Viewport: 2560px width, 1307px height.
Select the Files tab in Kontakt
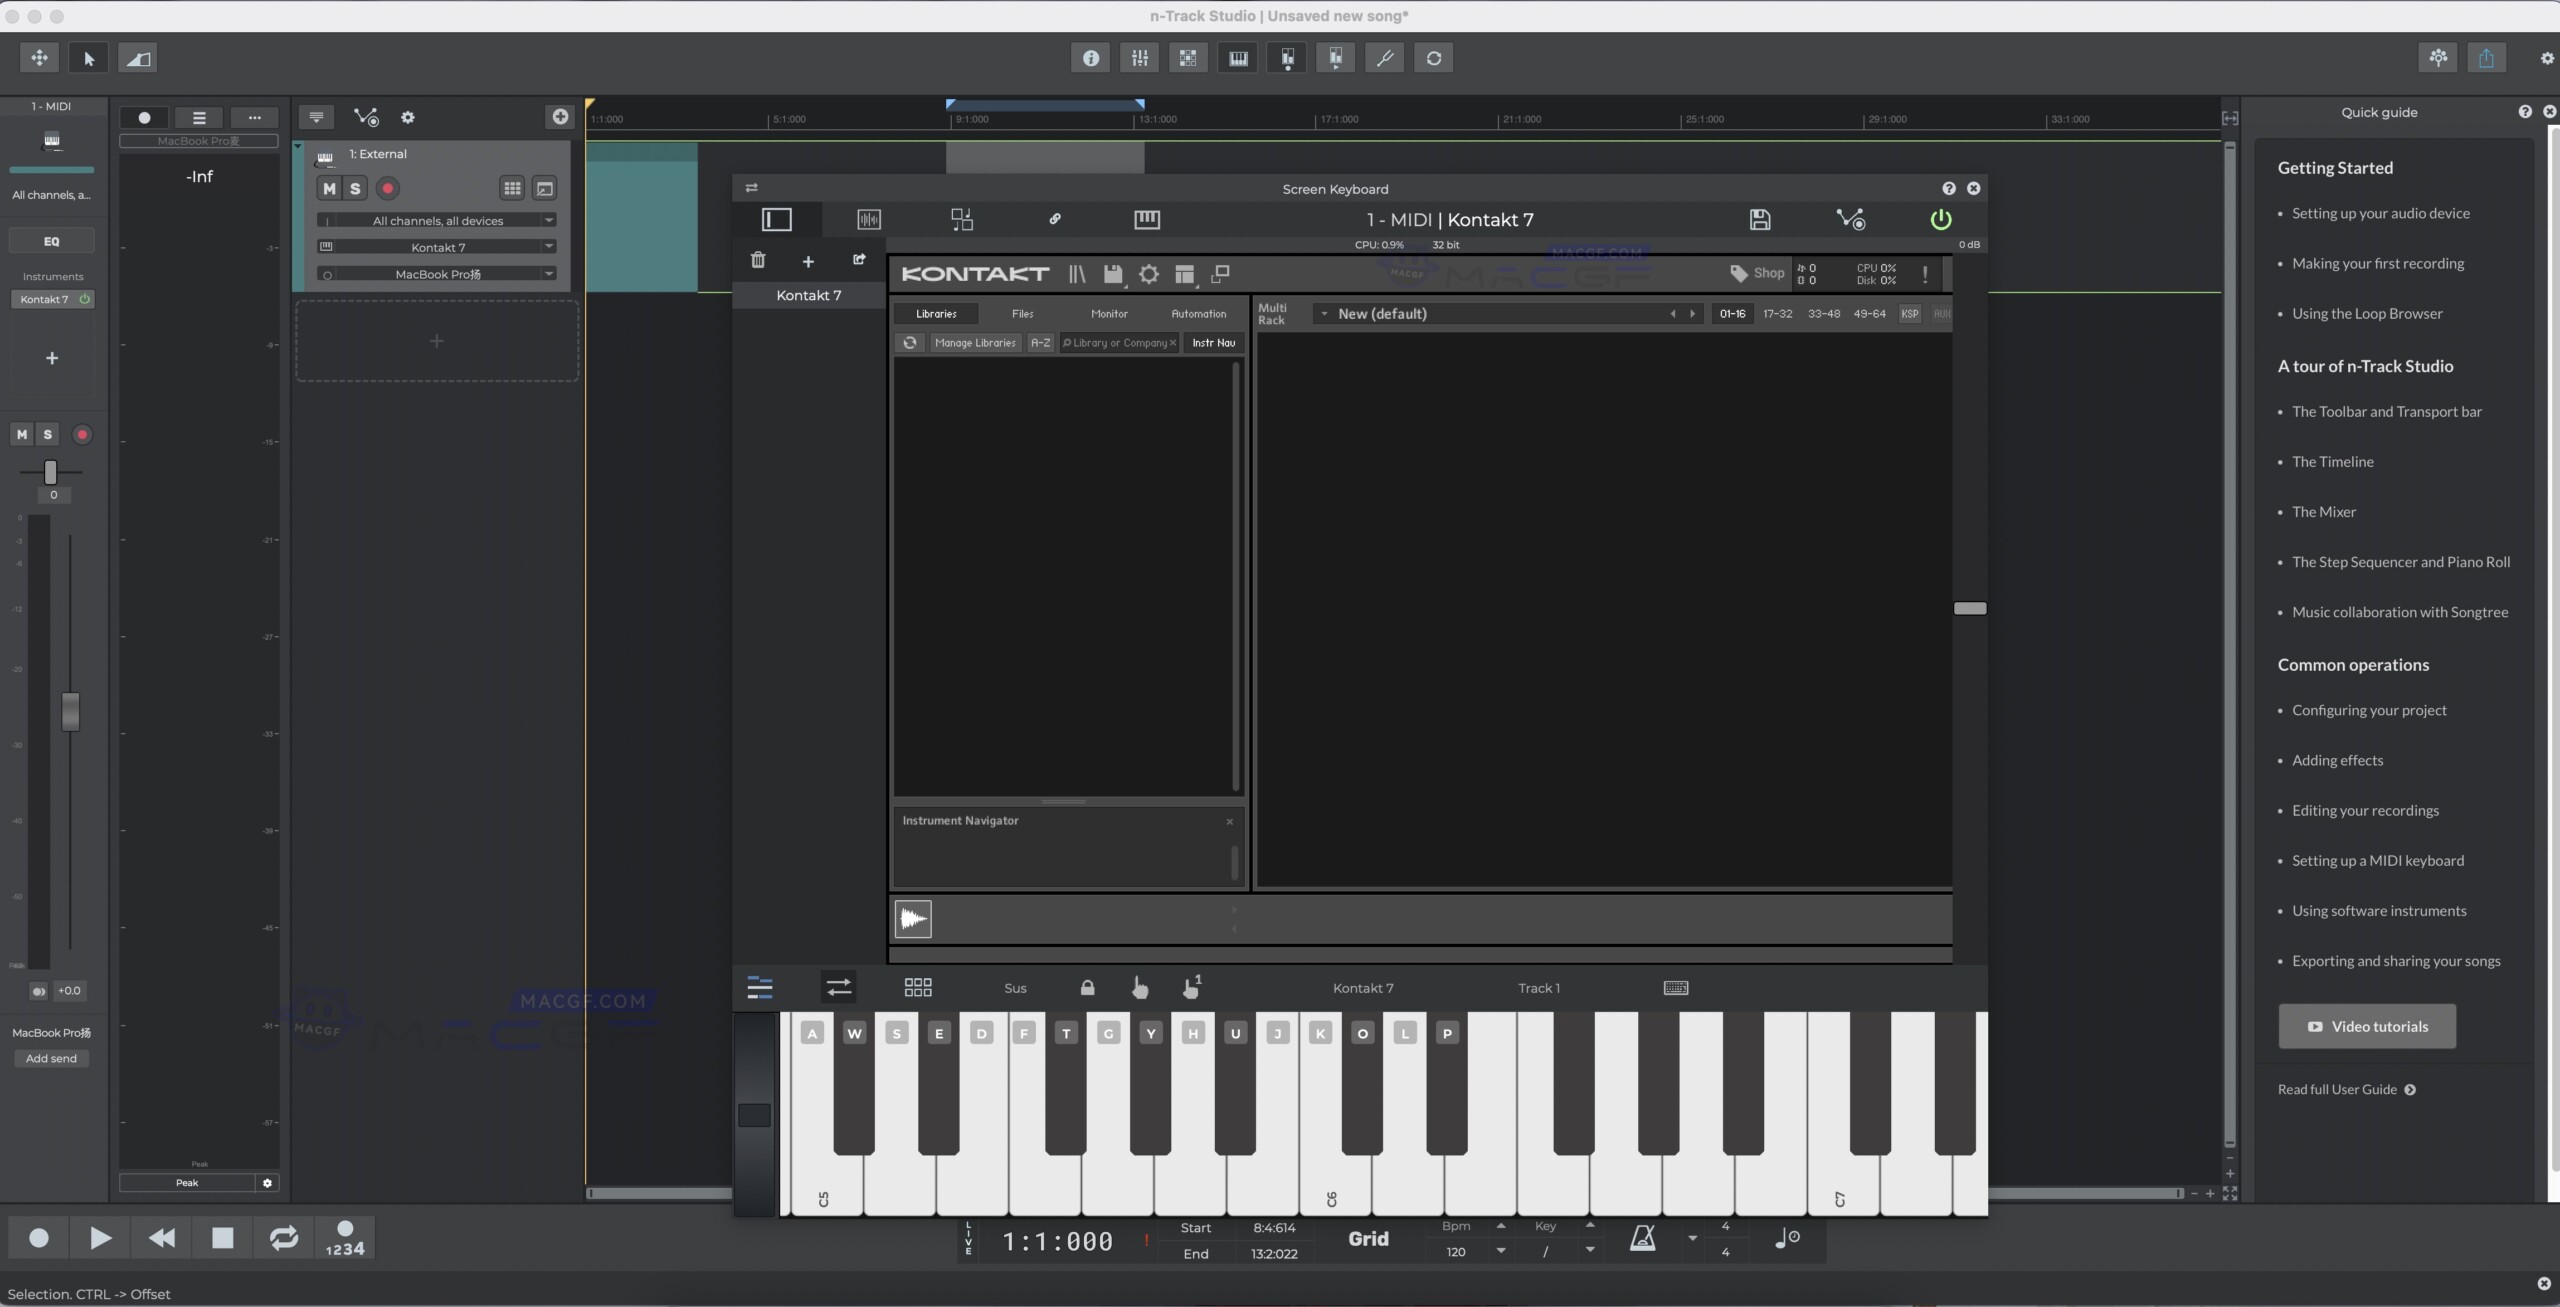click(1021, 313)
